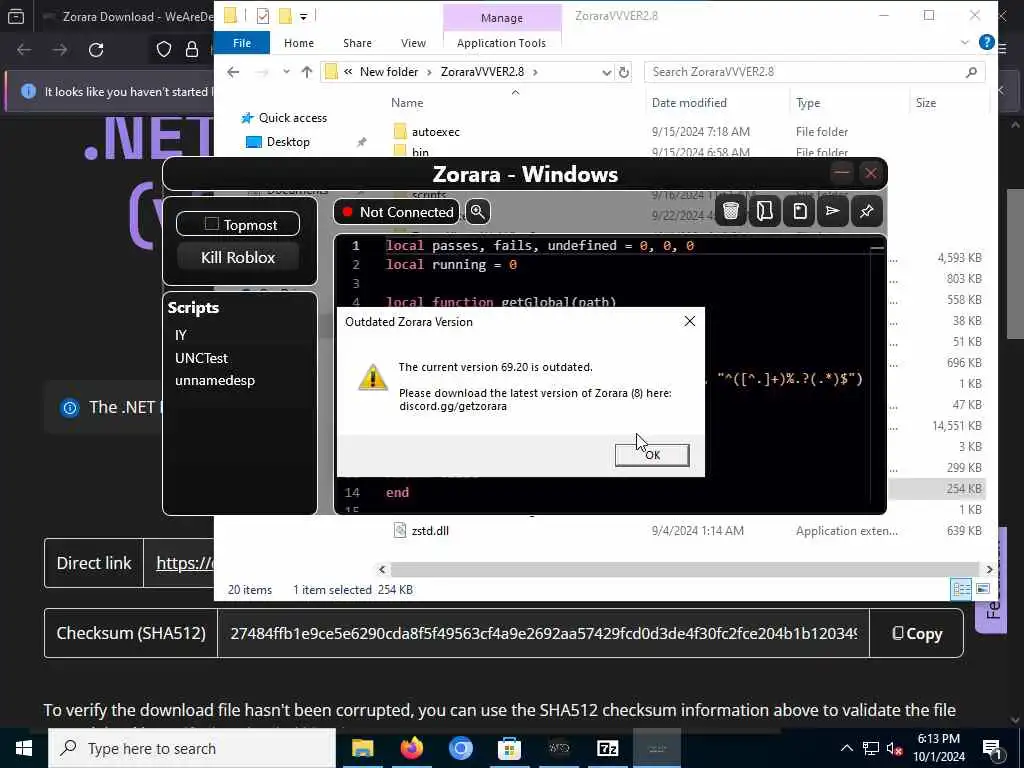Click the quick access toolbar dropdown arrow
The image size is (1024, 768).
click(304, 16)
